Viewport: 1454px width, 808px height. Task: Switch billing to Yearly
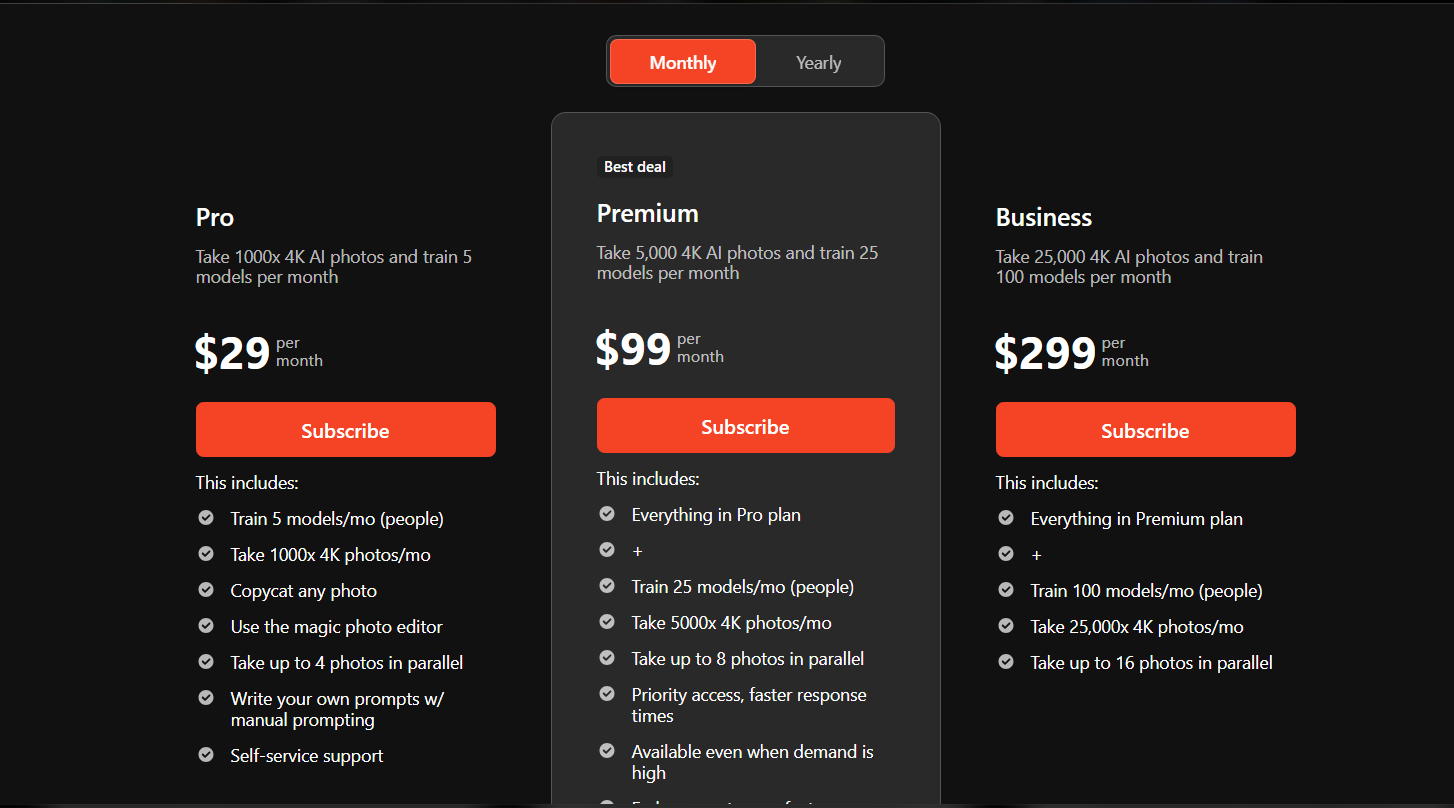[818, 62]
